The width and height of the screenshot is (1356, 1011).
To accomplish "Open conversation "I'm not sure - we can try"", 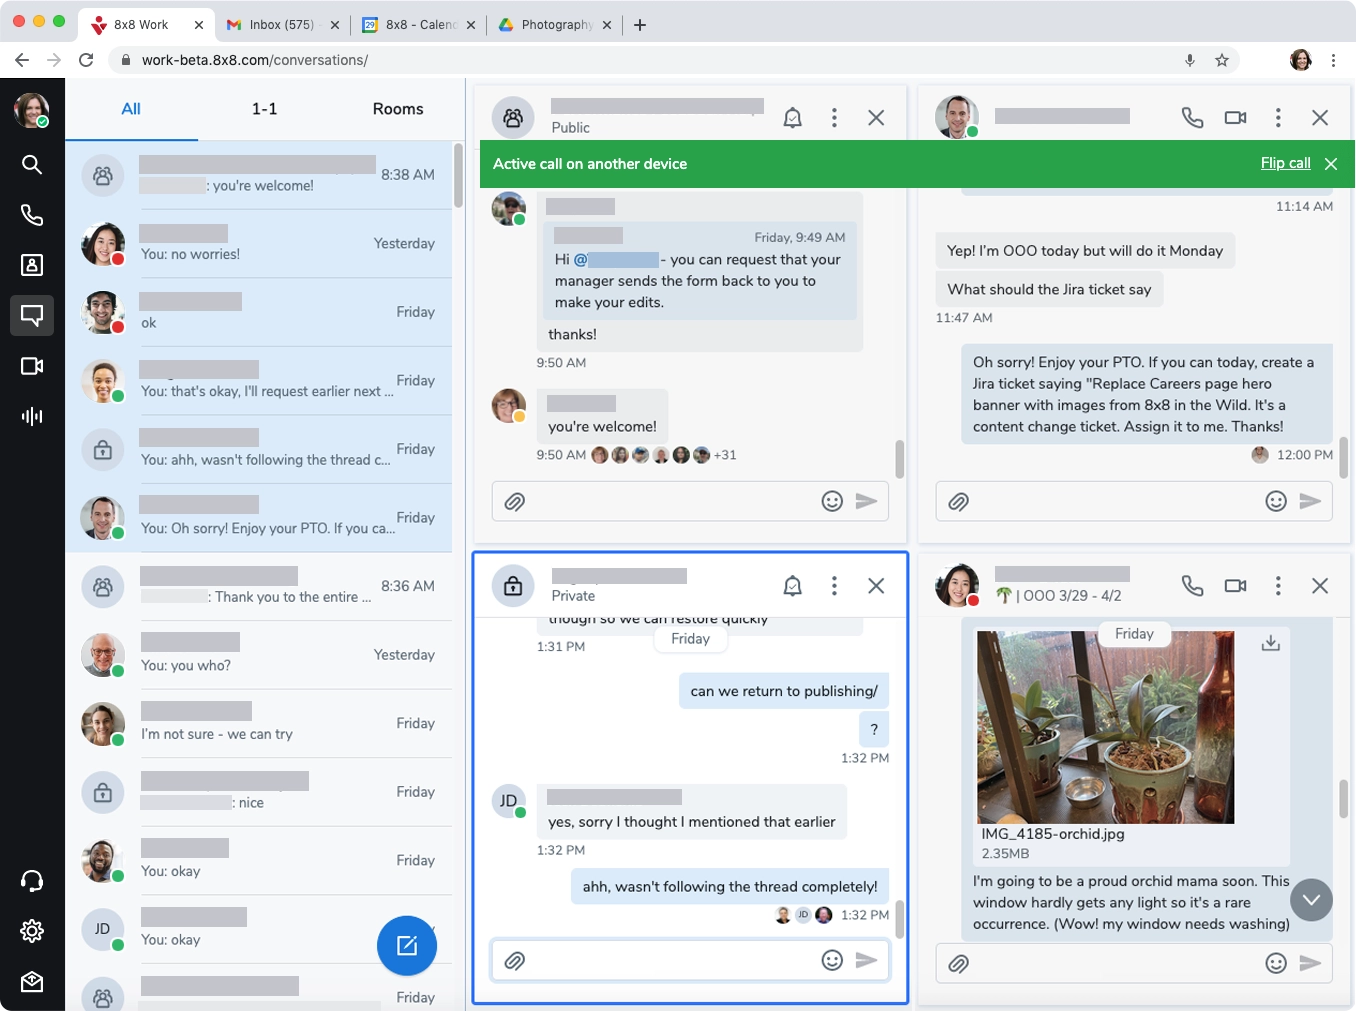I will coord(258,724).
